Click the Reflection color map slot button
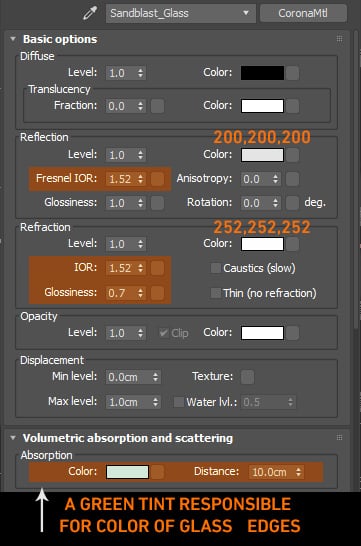The height and width of the screenshot is (546, 361). pyautogui.click(x=292, y=155)
